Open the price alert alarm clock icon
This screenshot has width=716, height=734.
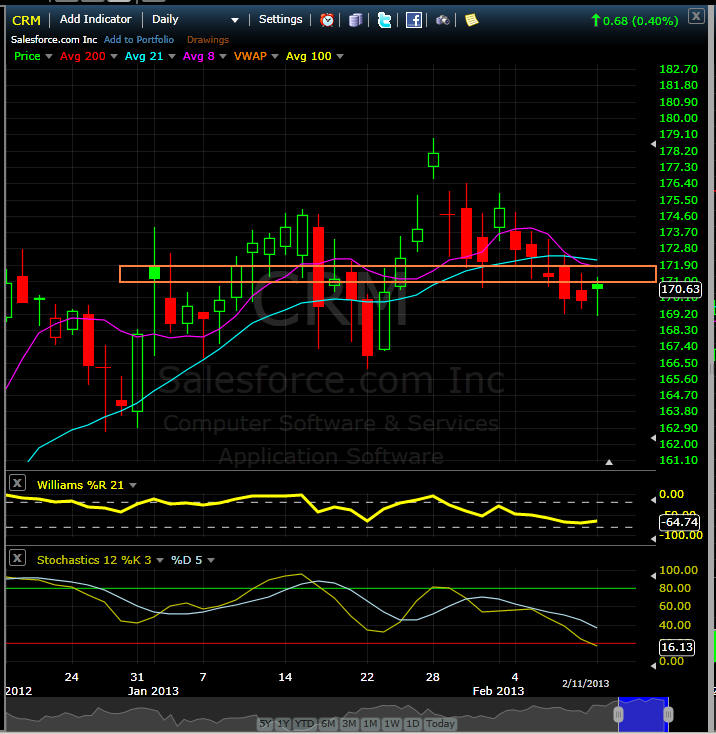coord(327,19)
